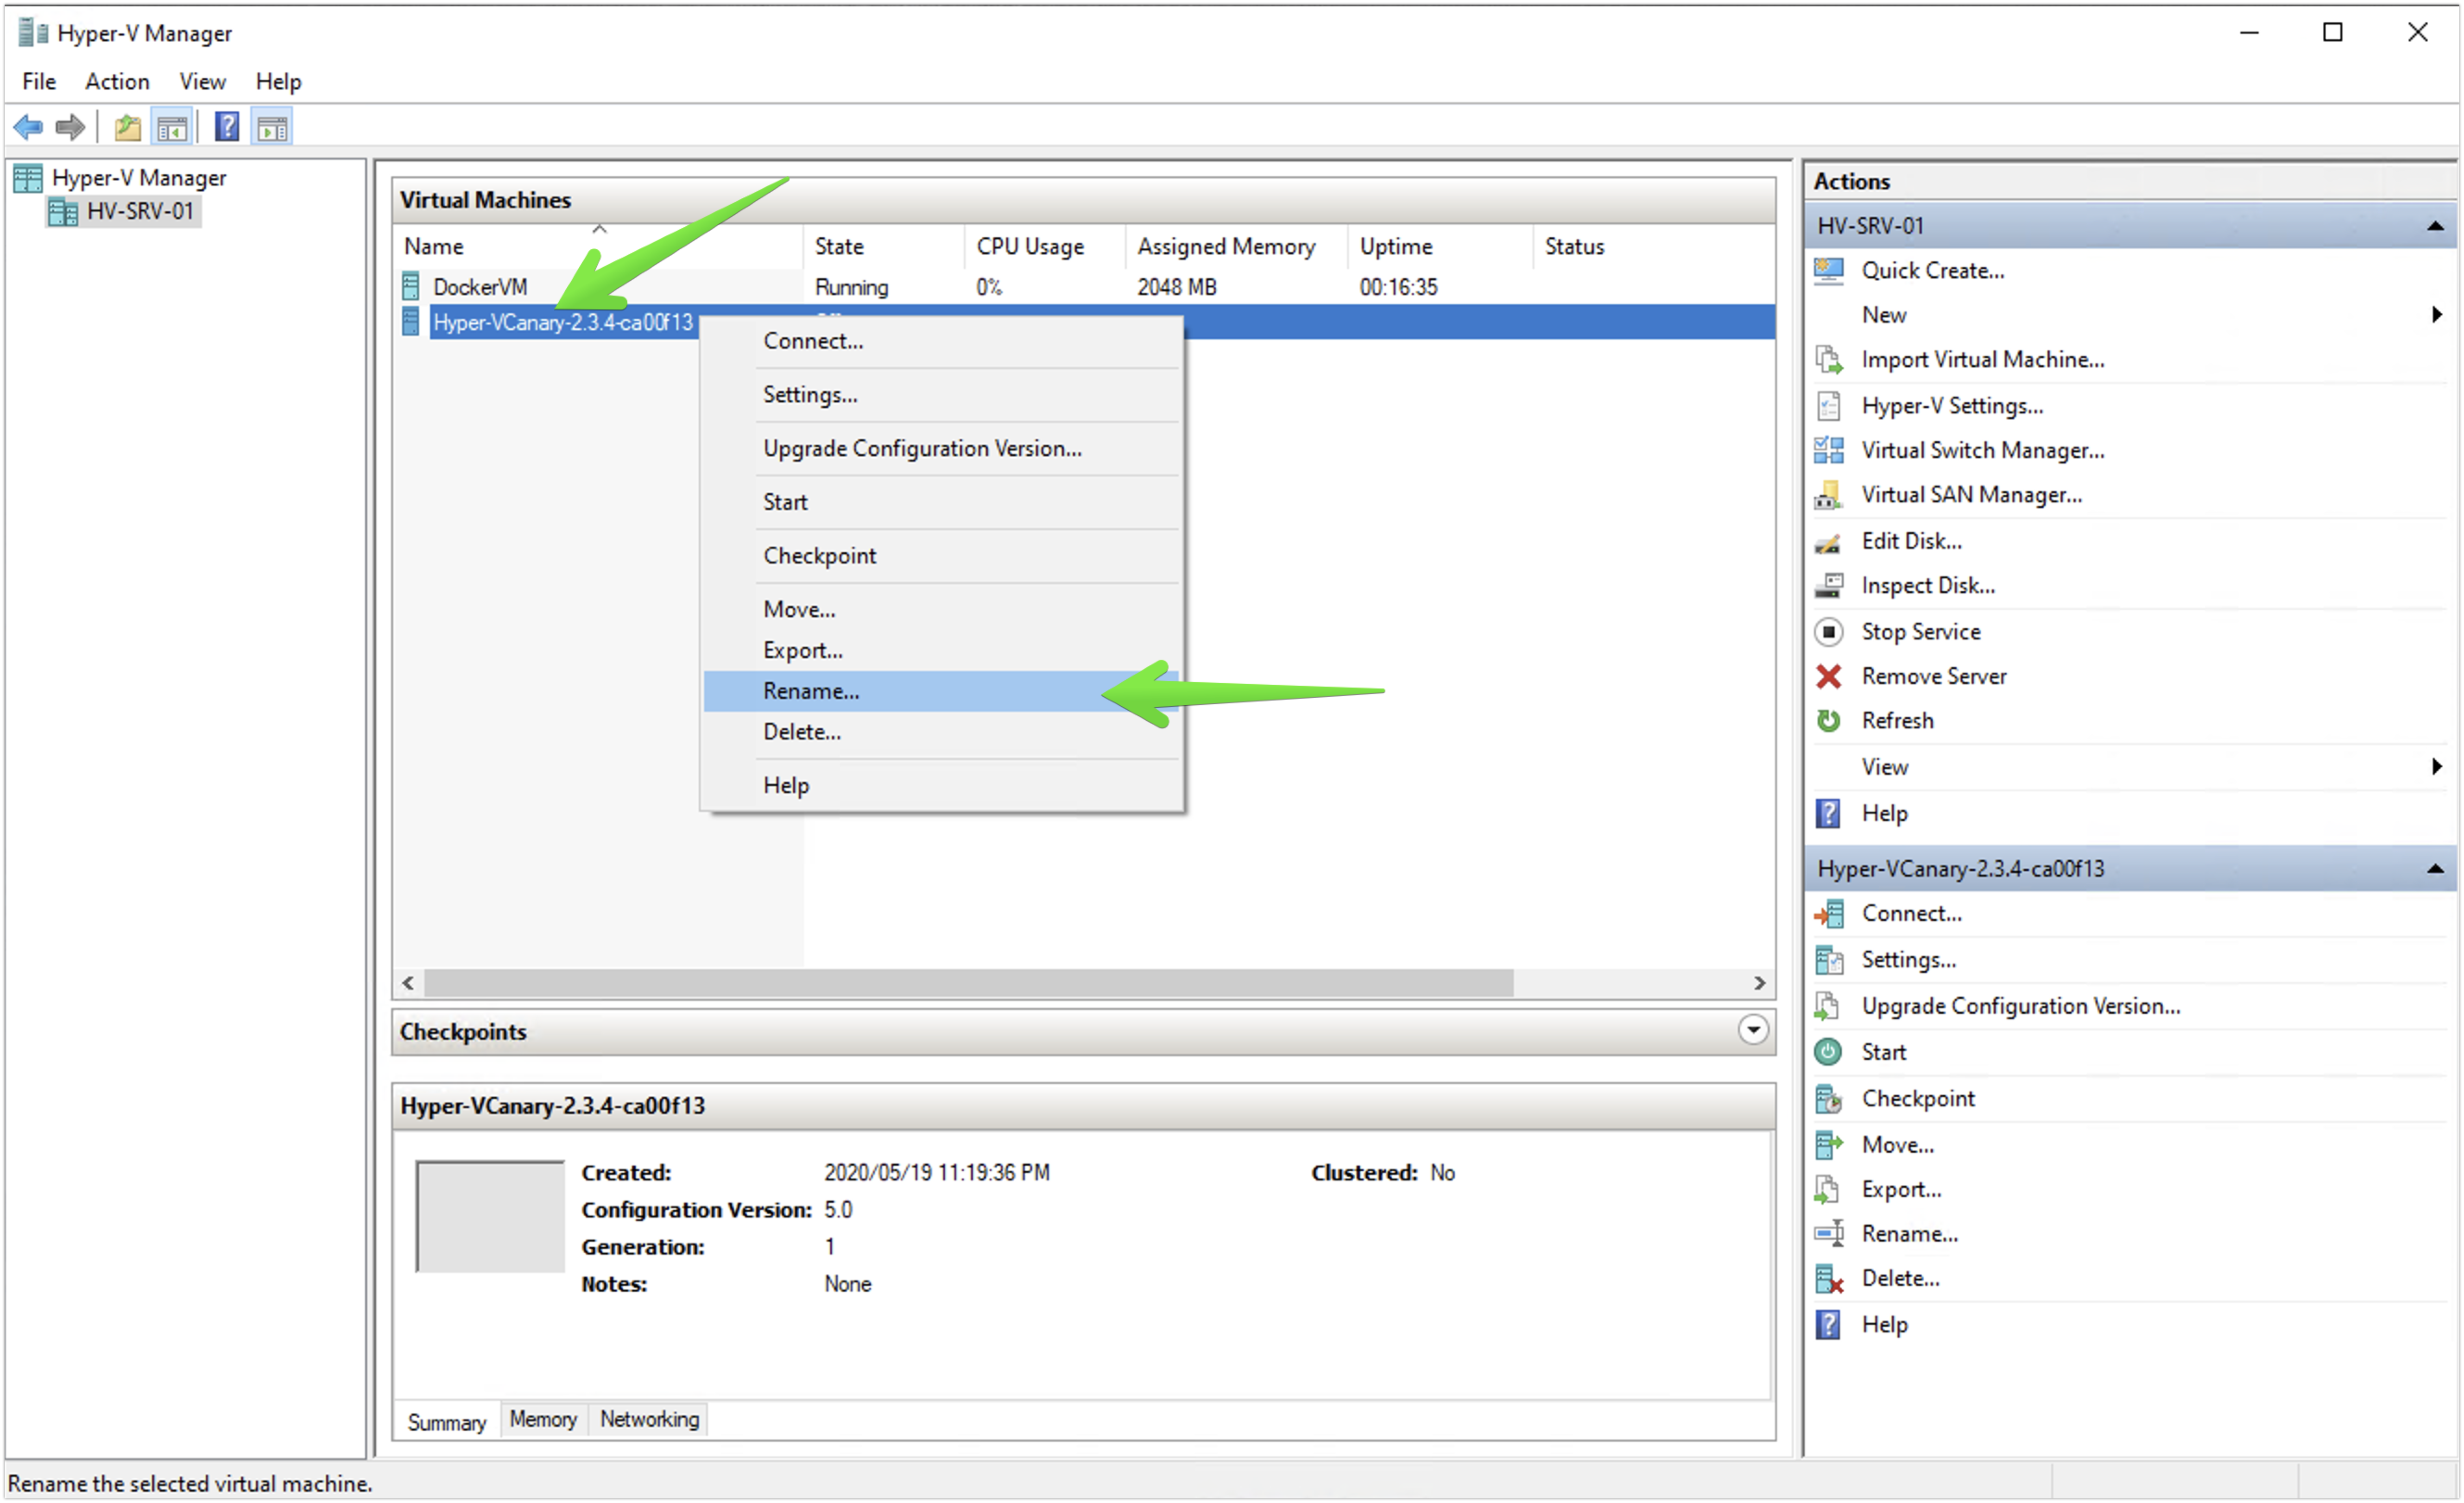Click the horizontal scrollbar right arrow
This screenshot has height=1503, width=2464.
point(1760,984)
